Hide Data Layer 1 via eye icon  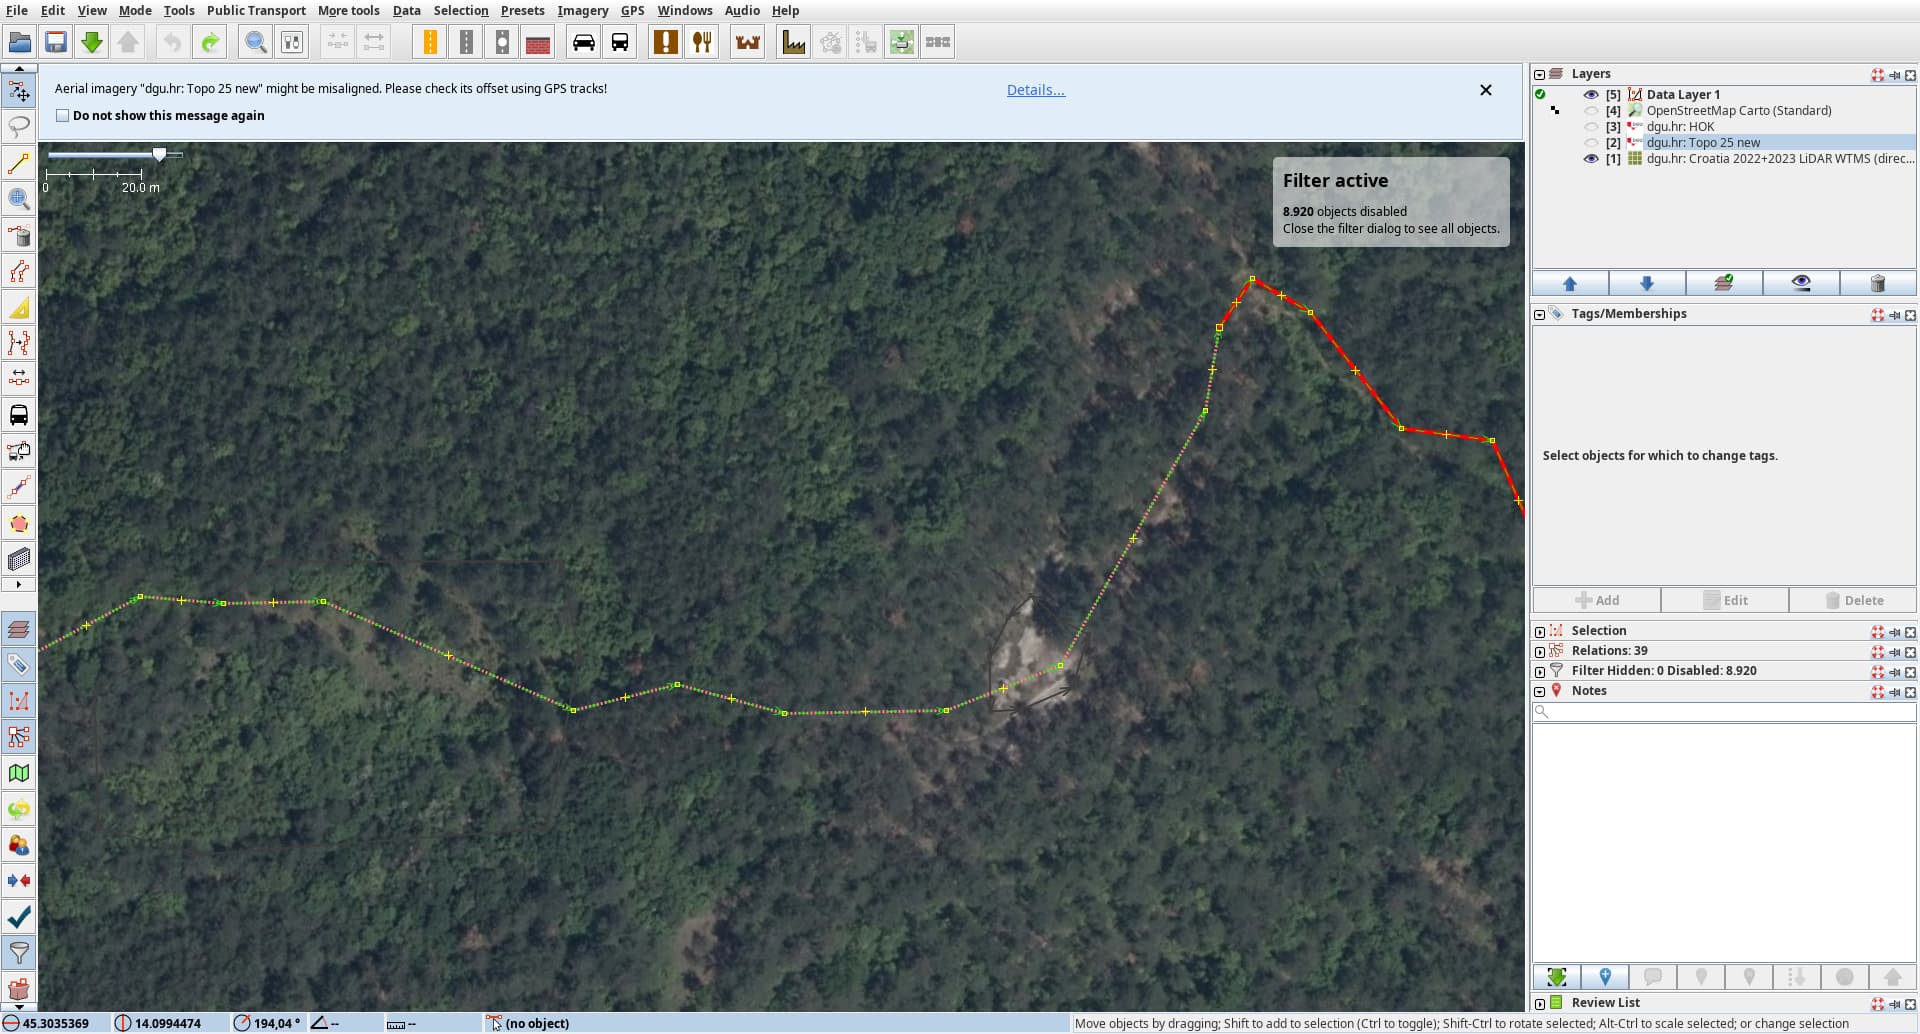[1591, 95]
